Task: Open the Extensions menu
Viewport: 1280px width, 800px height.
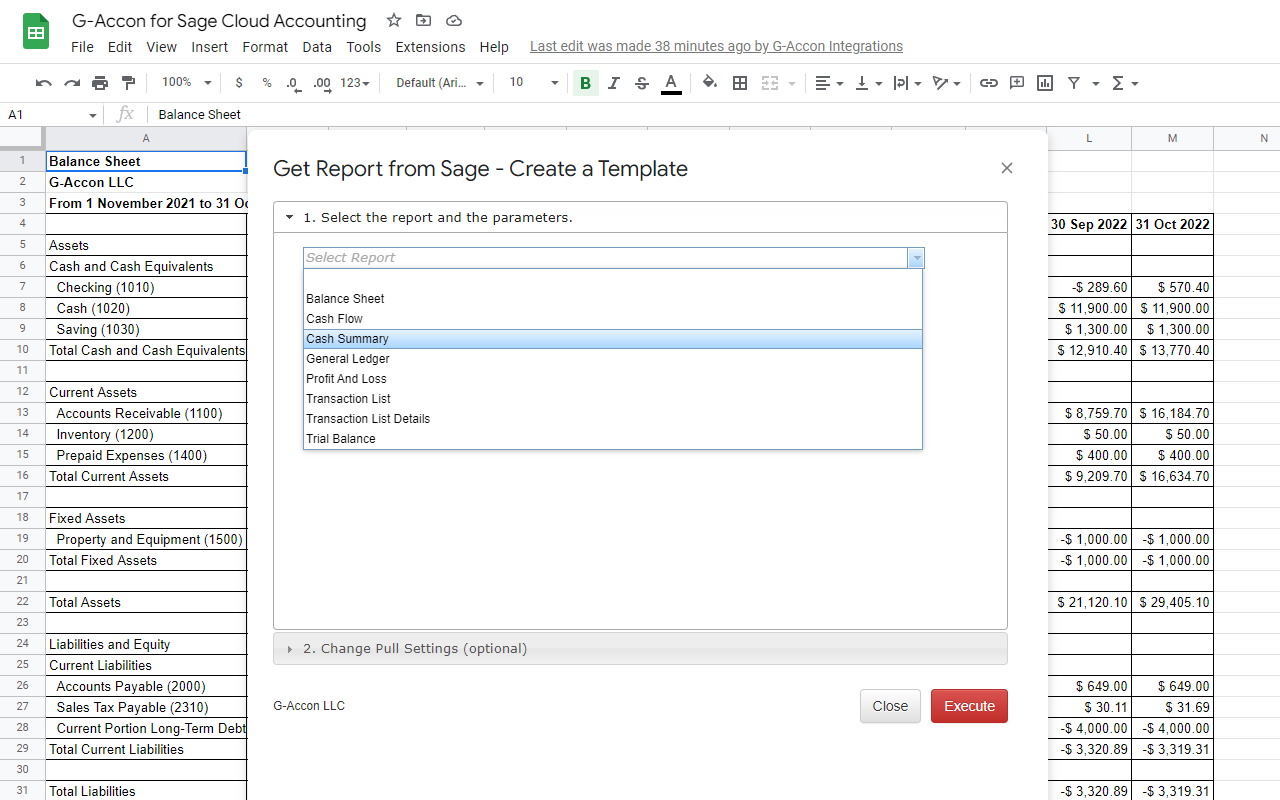Action: [430, 47]
